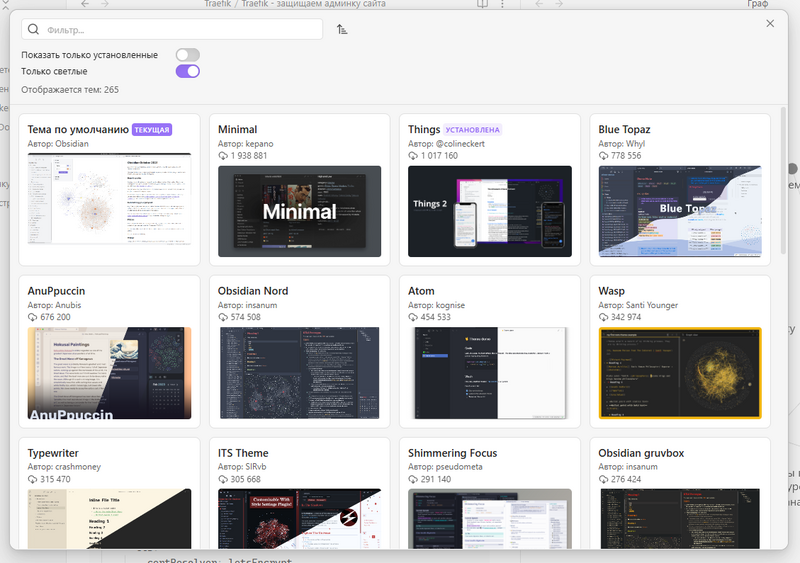Click the Traefik breadcrumb in background window

(218, 4)
